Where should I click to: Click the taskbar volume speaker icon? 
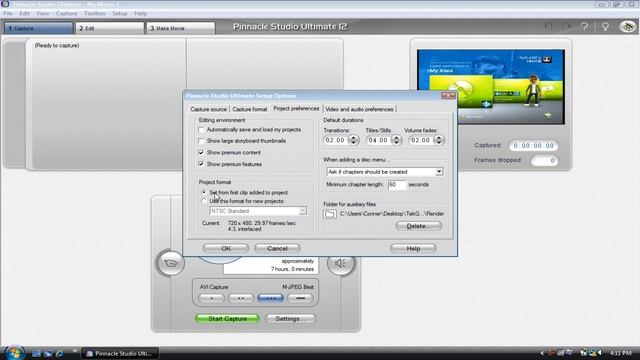(600, 353)
